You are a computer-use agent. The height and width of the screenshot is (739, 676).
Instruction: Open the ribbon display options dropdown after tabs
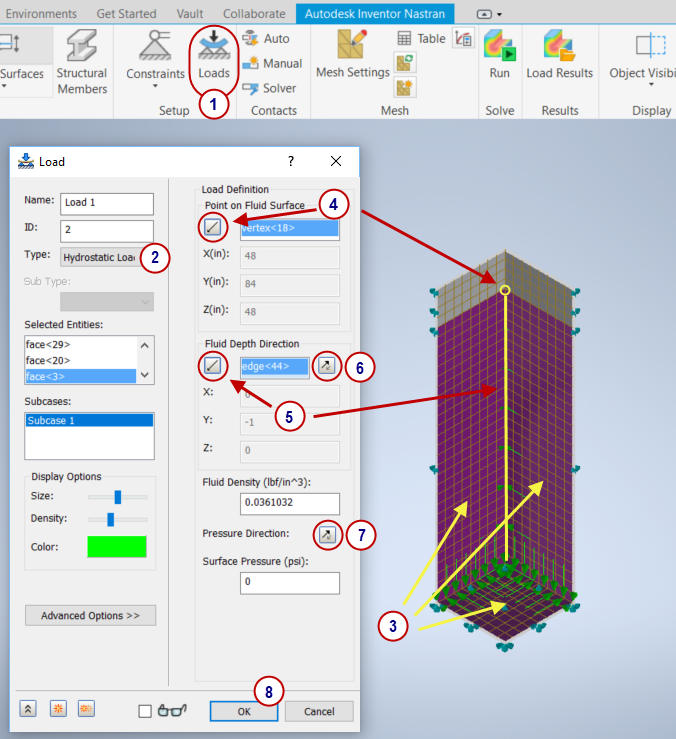[x=489, y=14]
